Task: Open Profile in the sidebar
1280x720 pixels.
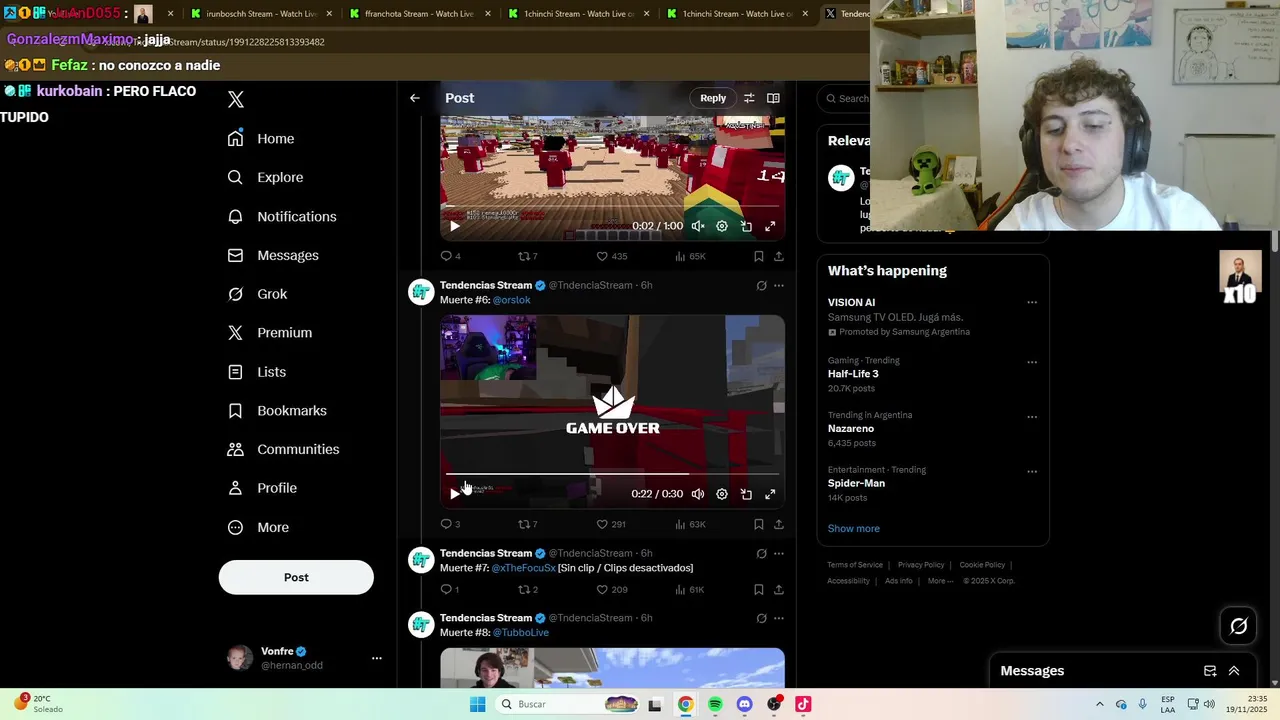Action: (262, 488)
